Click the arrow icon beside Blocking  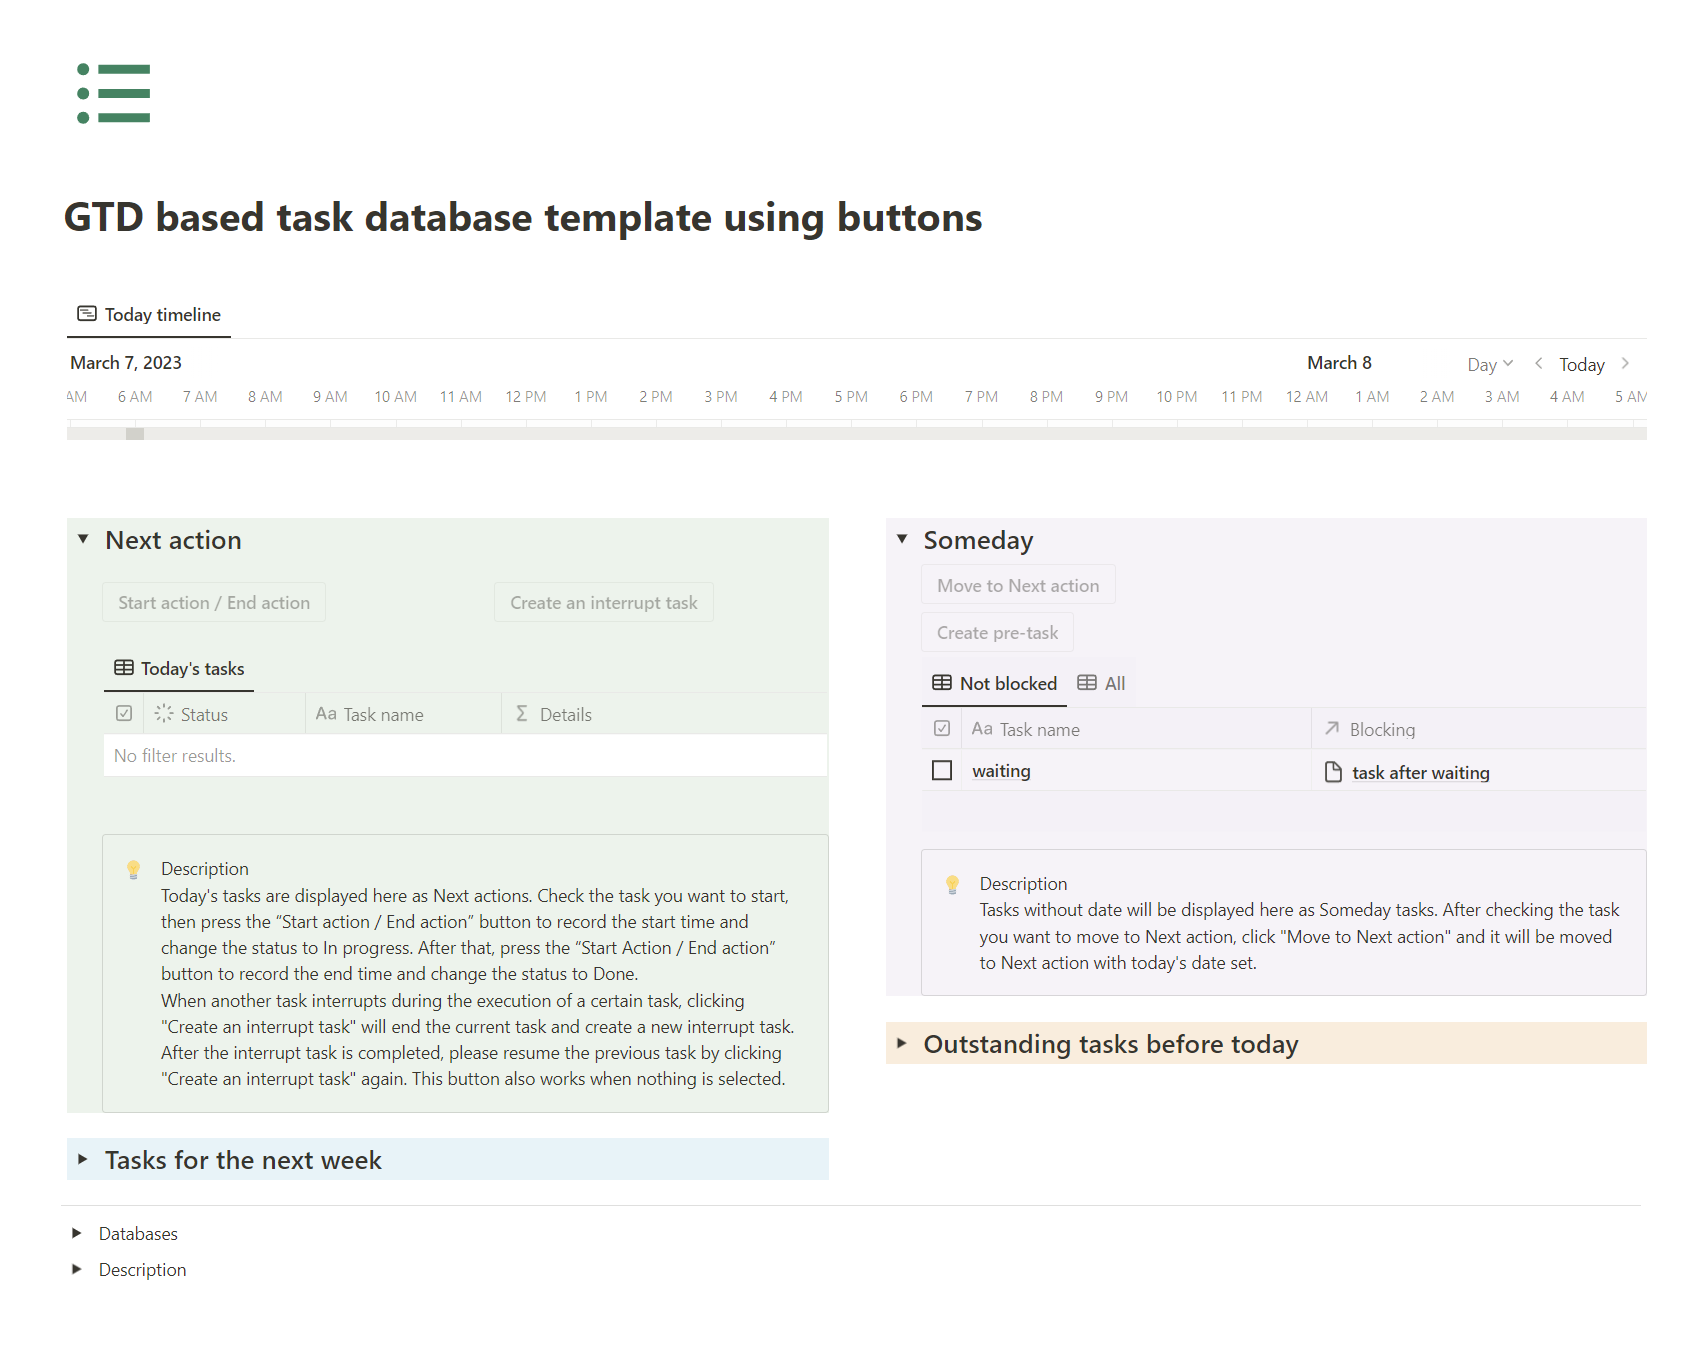[x=1332, y=729]
